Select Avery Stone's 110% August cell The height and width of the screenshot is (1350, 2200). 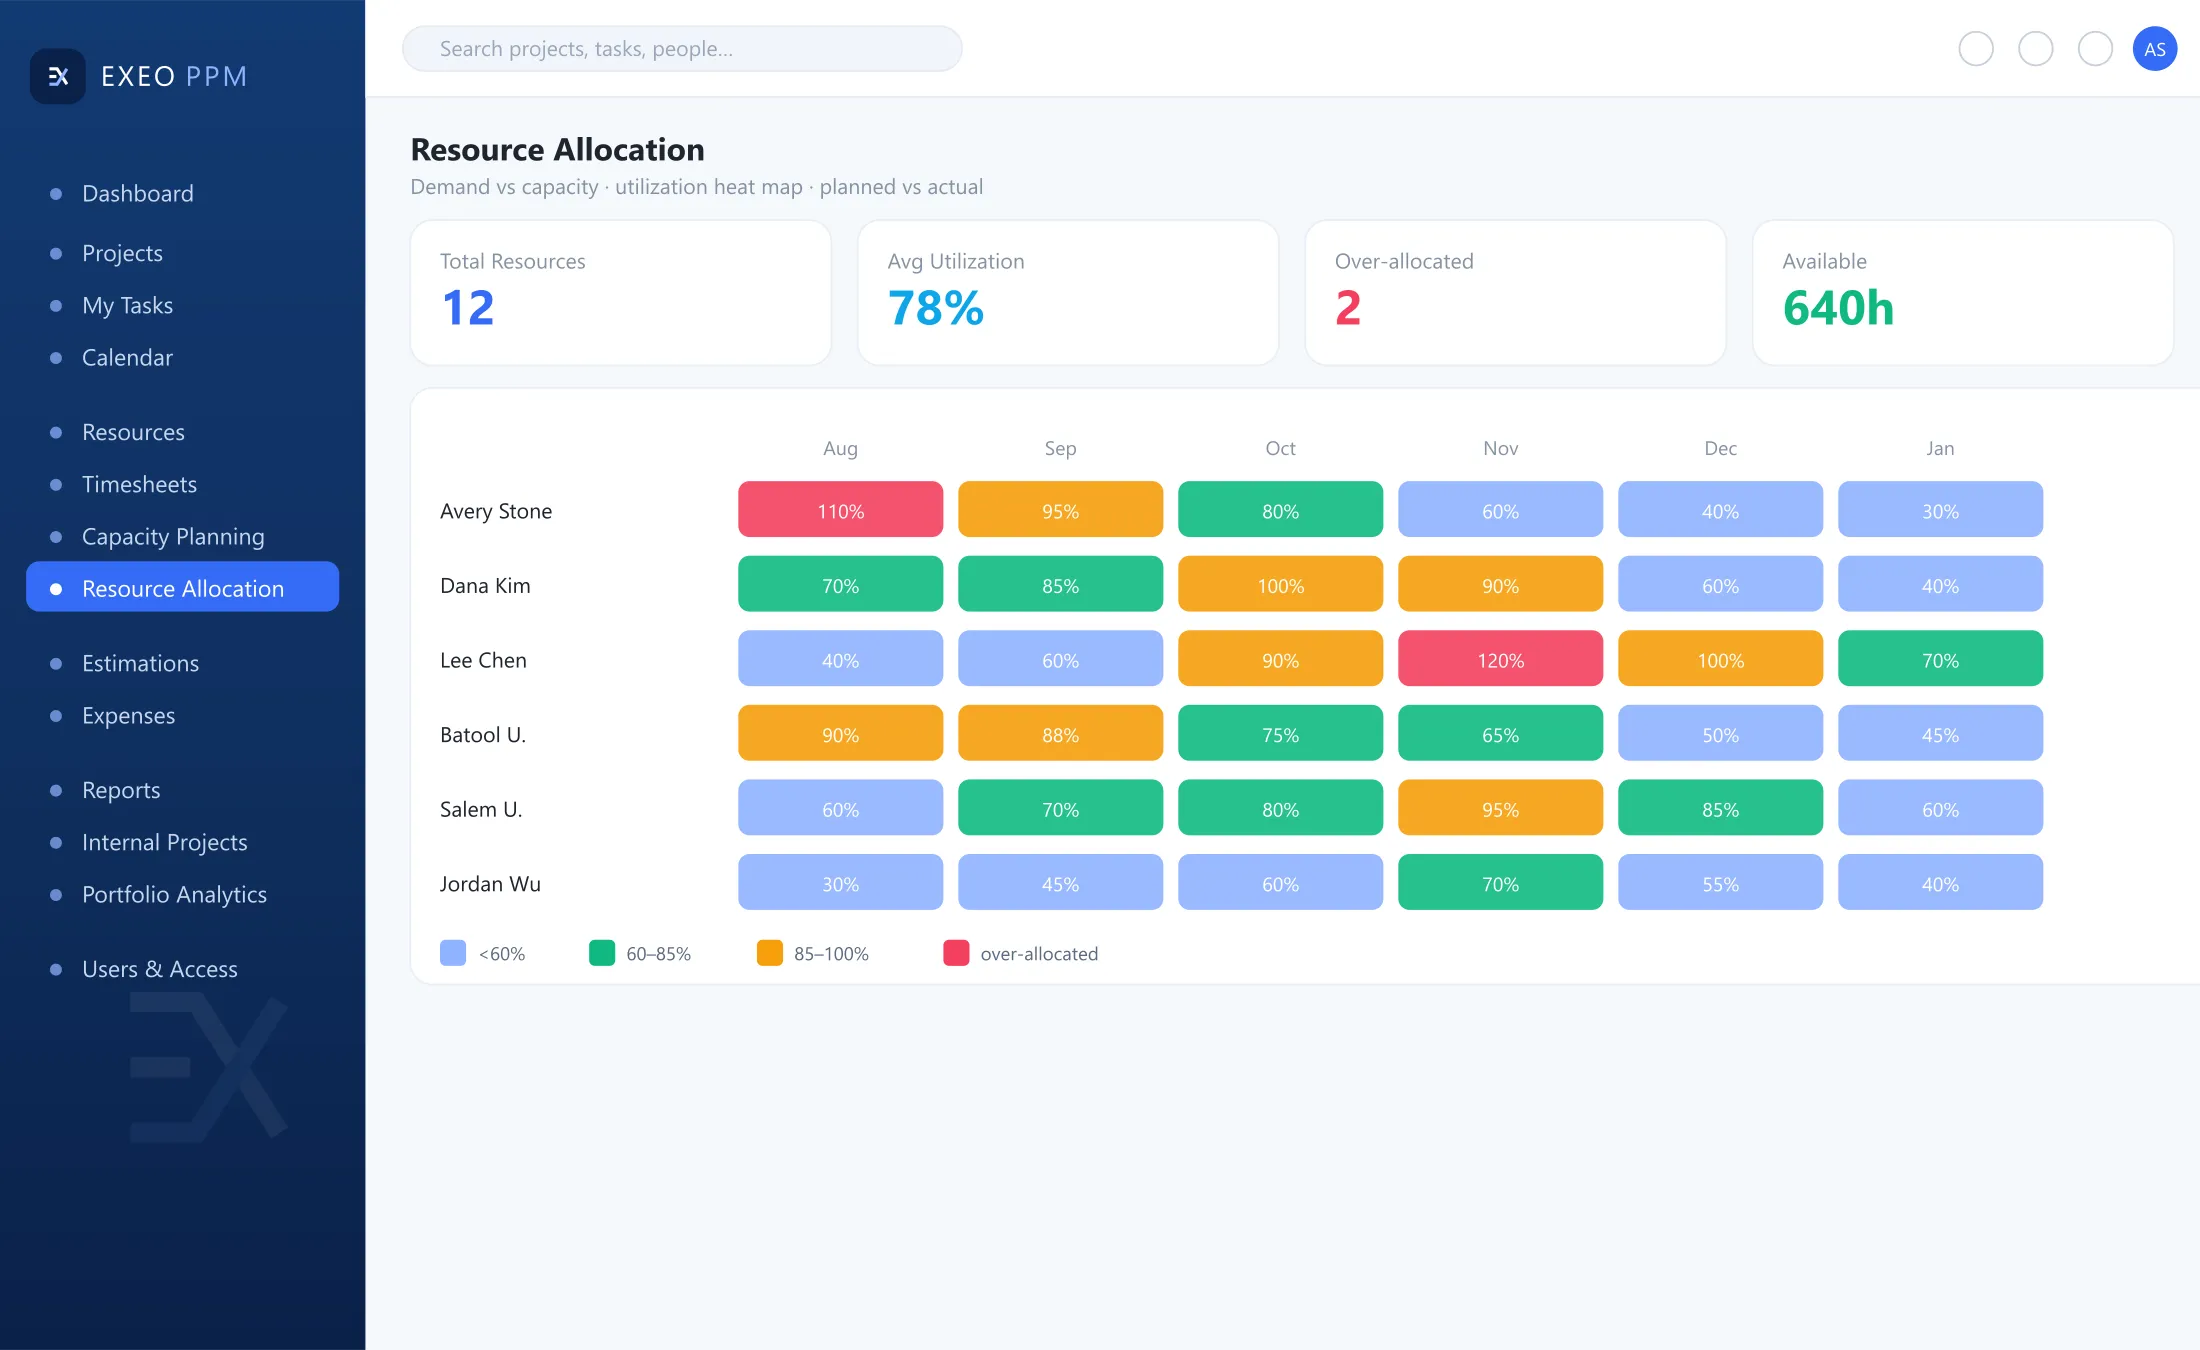point(840,510)
